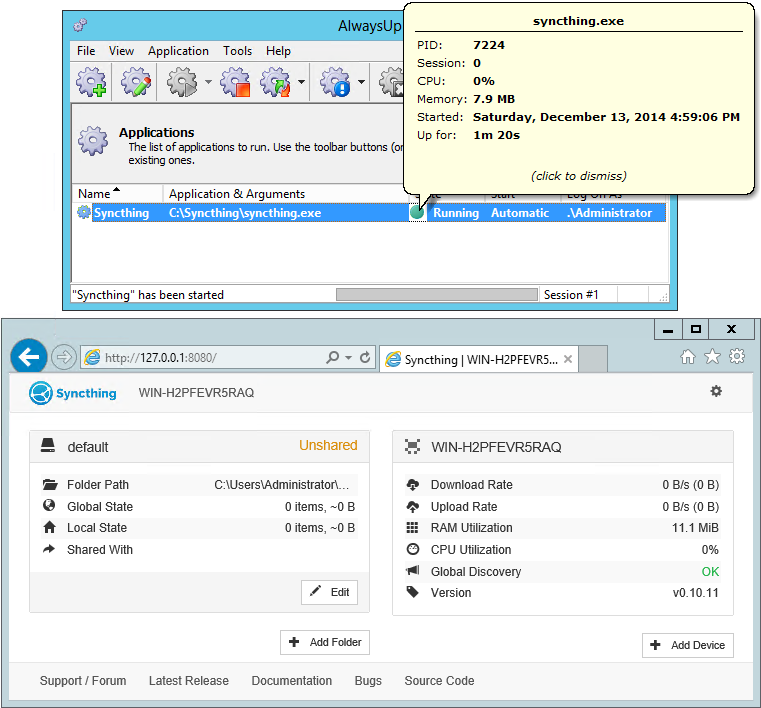Viewport: 761px width, 708px height.
Task: Click the Upload Rate cloud icon
Action: (x=413, y=507)
